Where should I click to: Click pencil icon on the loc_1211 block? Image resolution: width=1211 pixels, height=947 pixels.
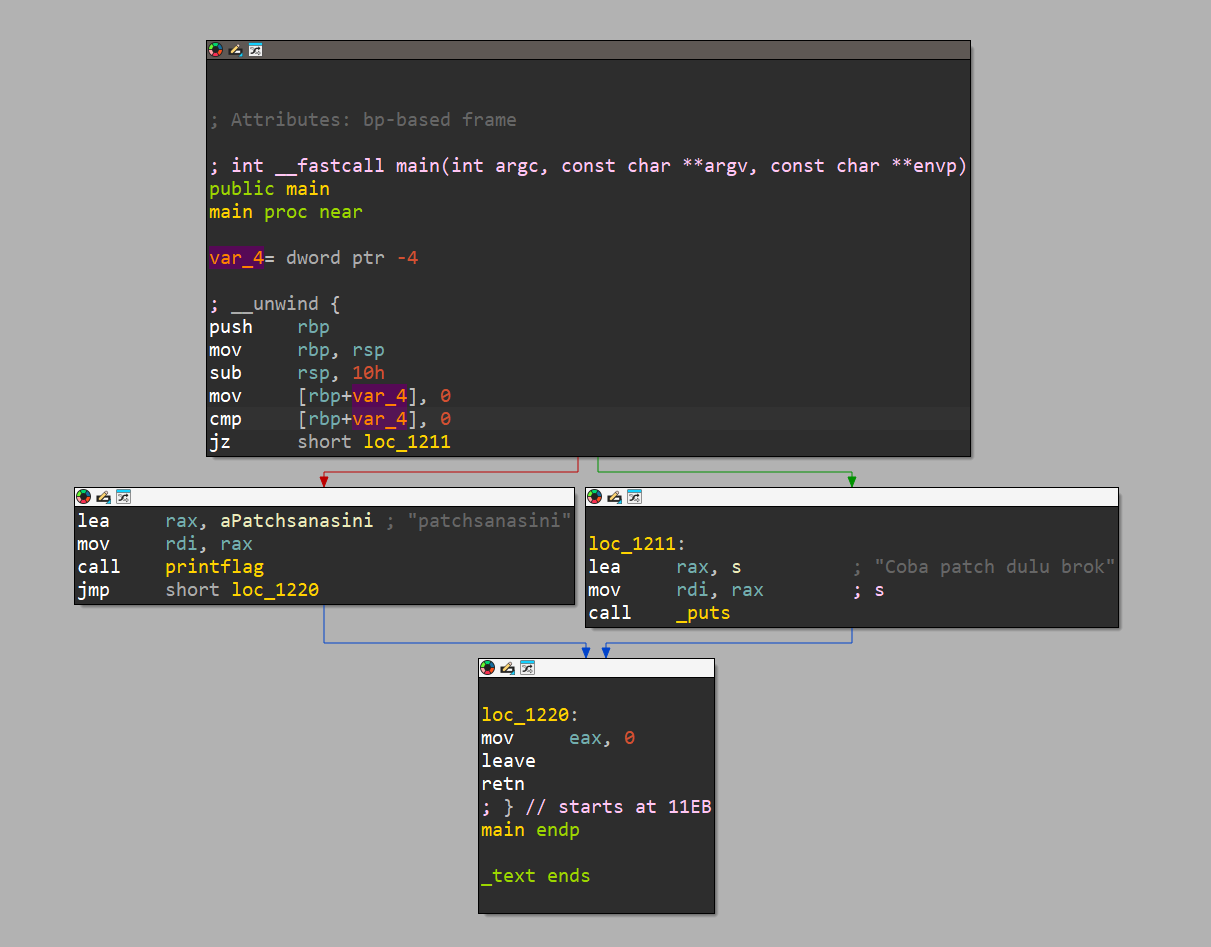[x=614, y=497]
